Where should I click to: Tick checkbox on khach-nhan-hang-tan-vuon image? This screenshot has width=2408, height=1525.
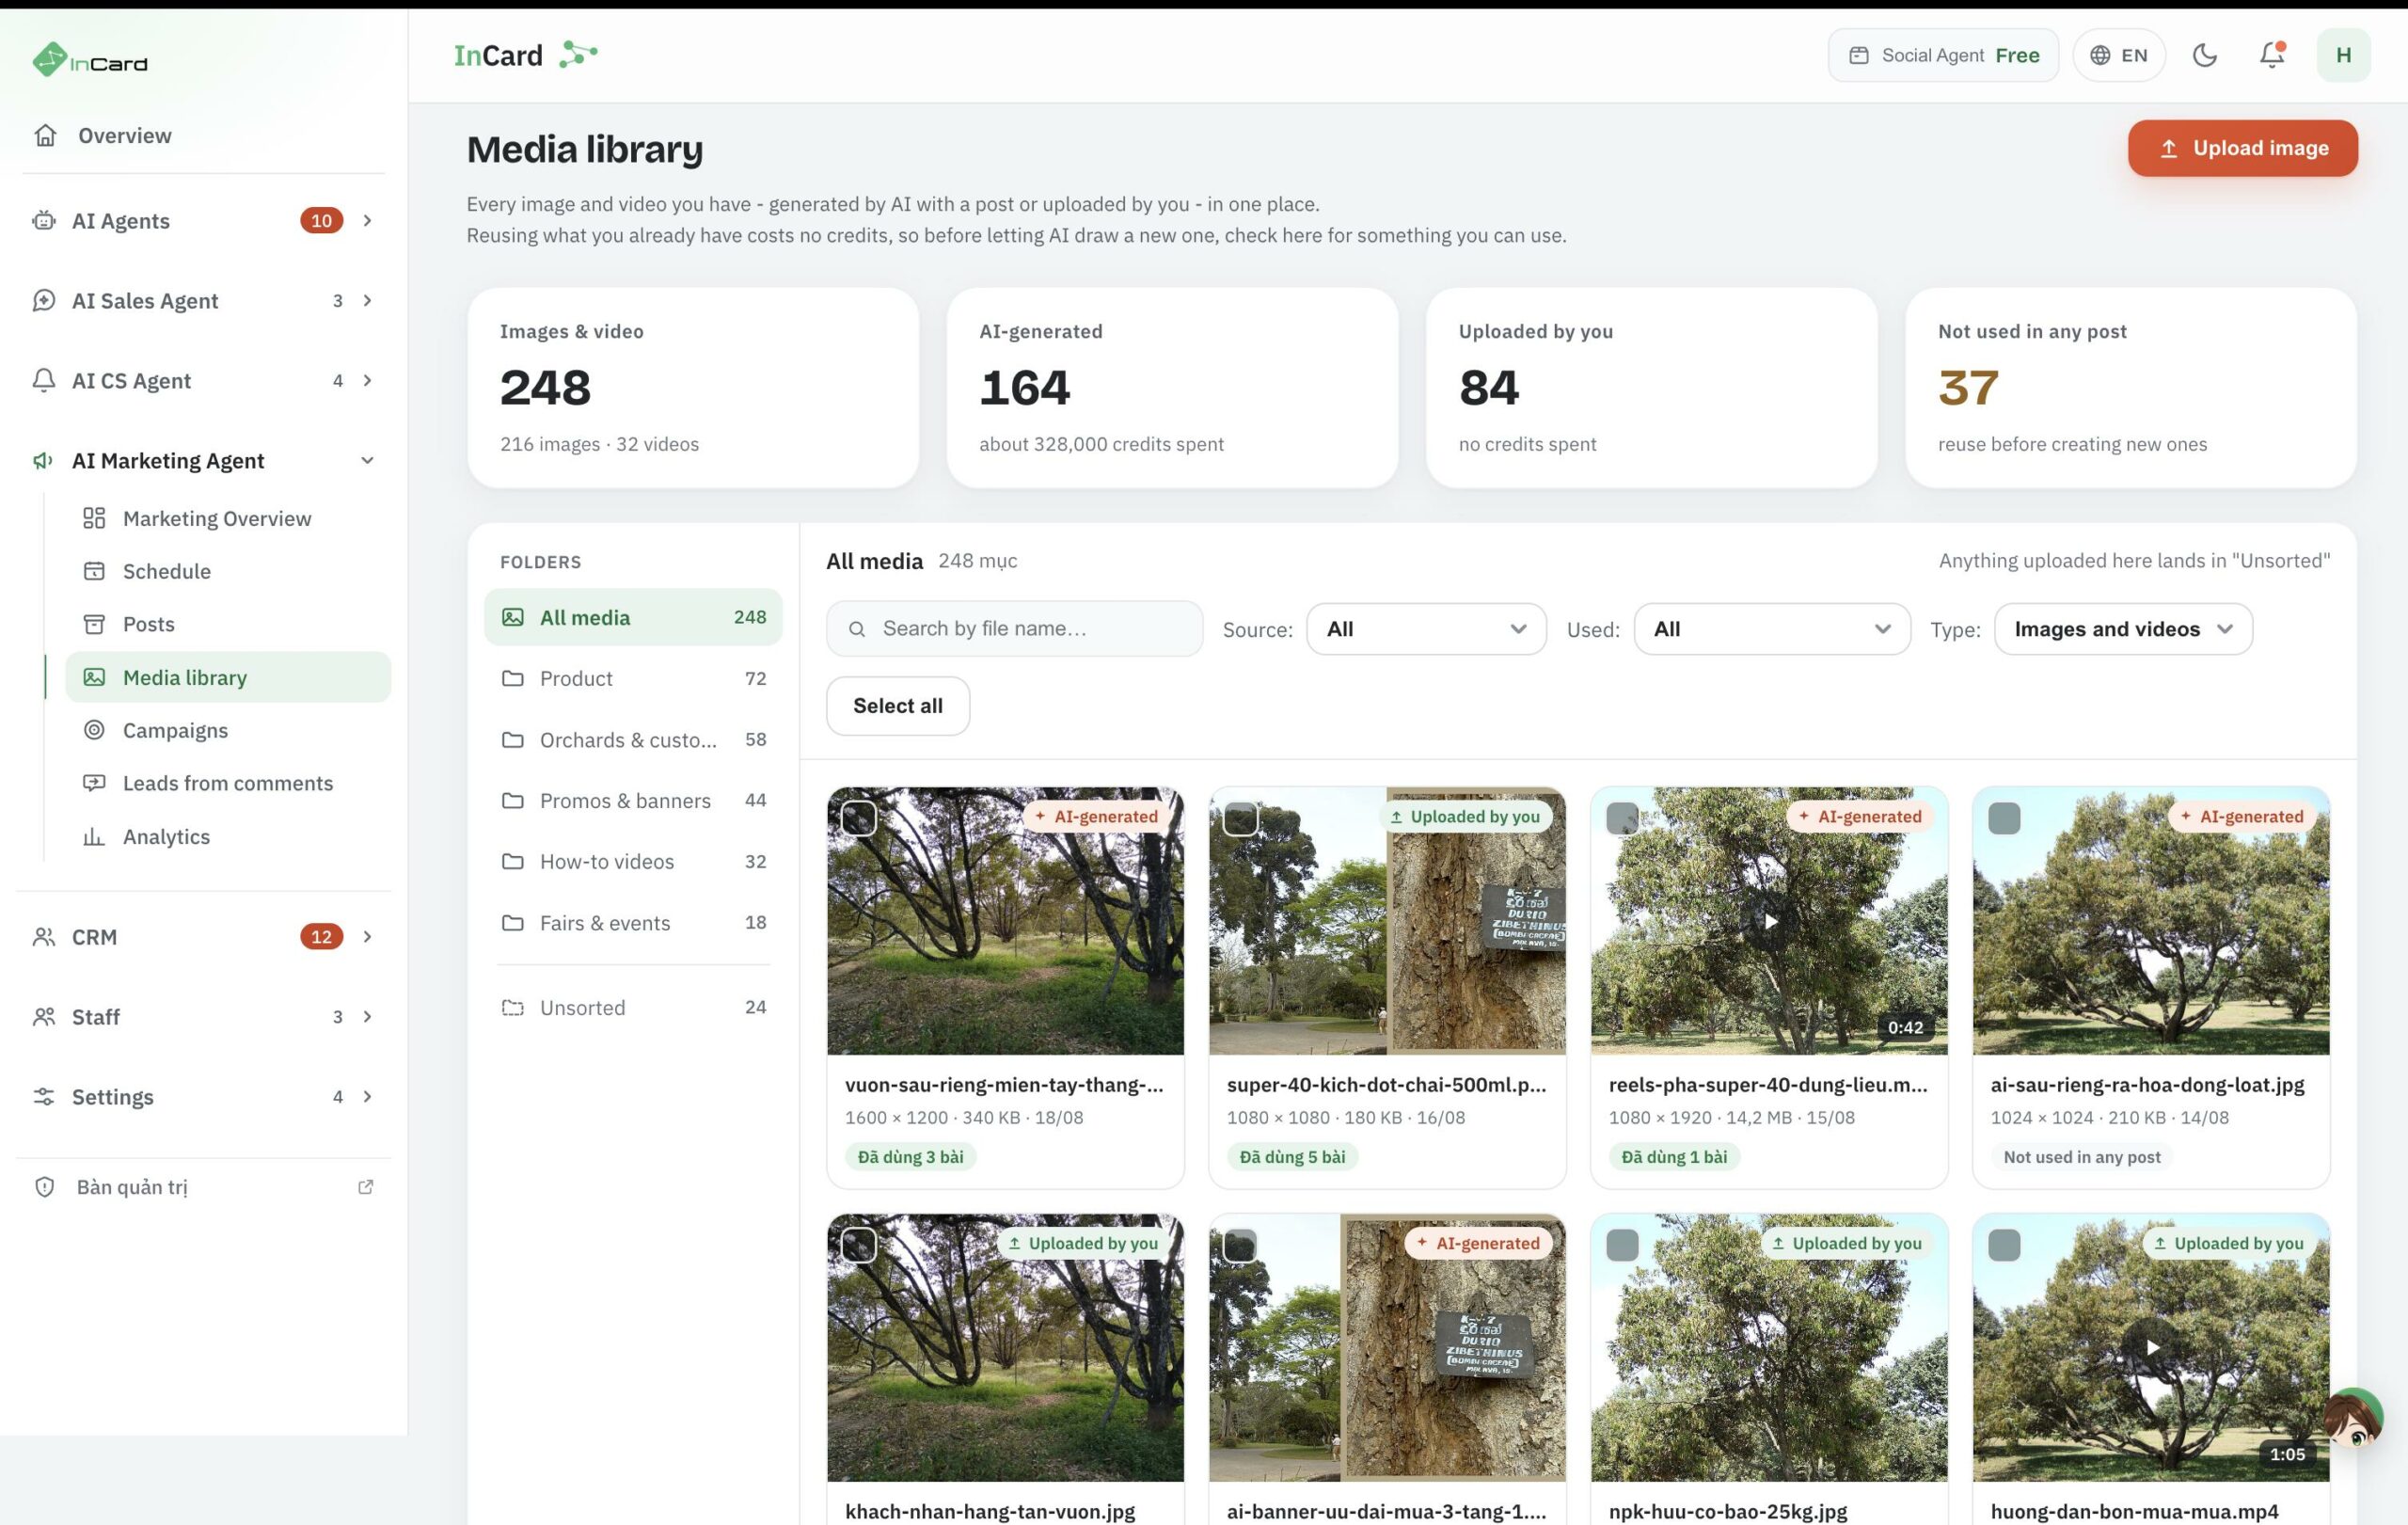coord(859,1245)
